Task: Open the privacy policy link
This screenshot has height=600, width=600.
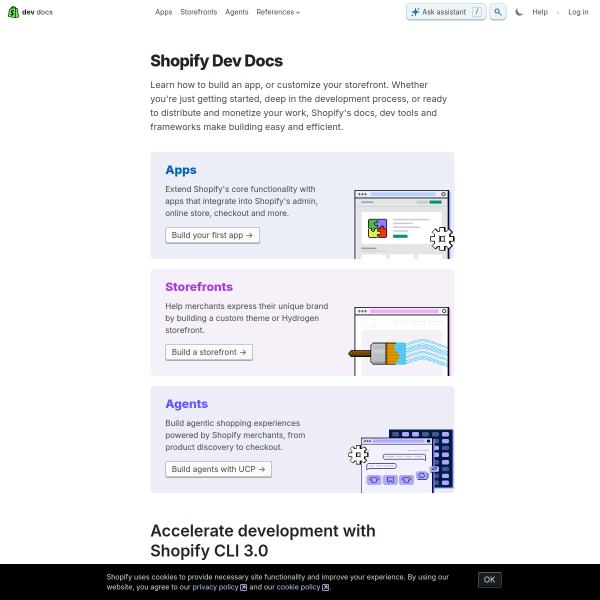Action: [x=215, y=587]
